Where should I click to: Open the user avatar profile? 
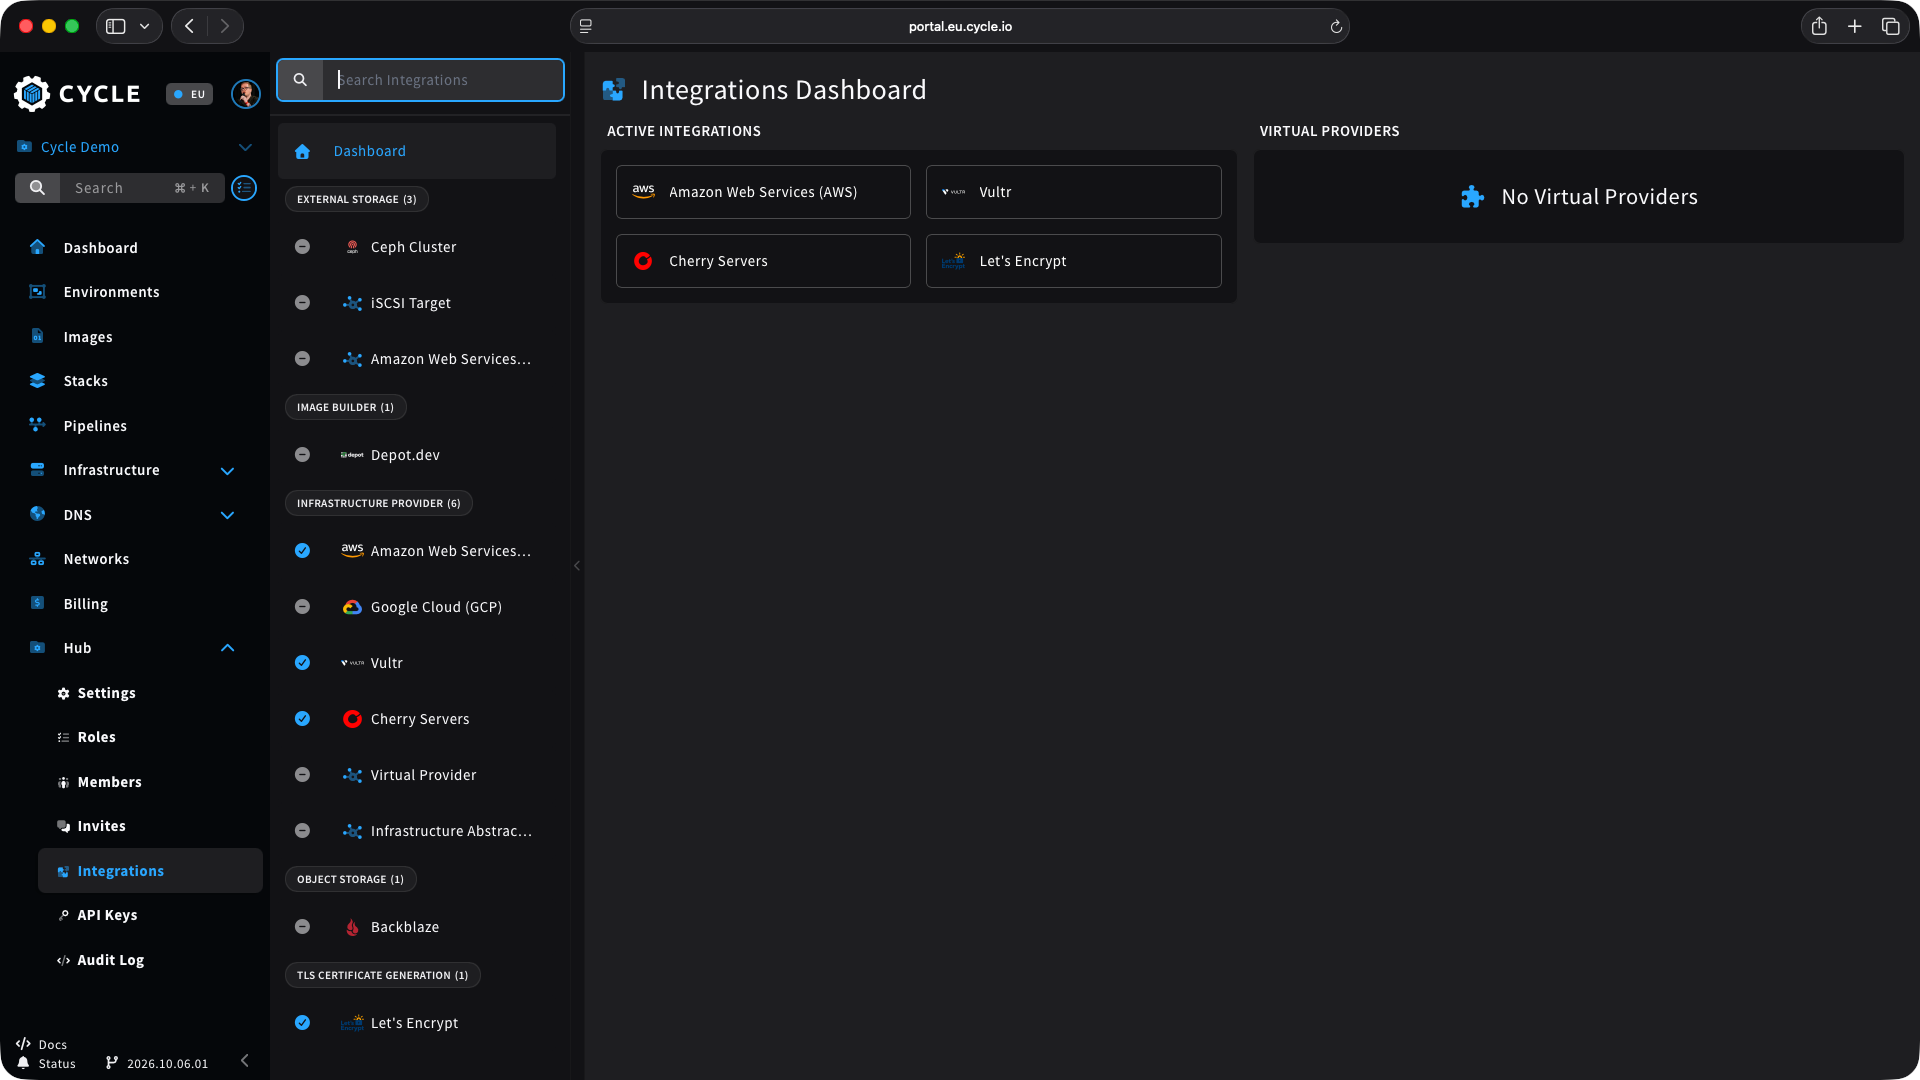pyautogui.click(x=246, y=94)
